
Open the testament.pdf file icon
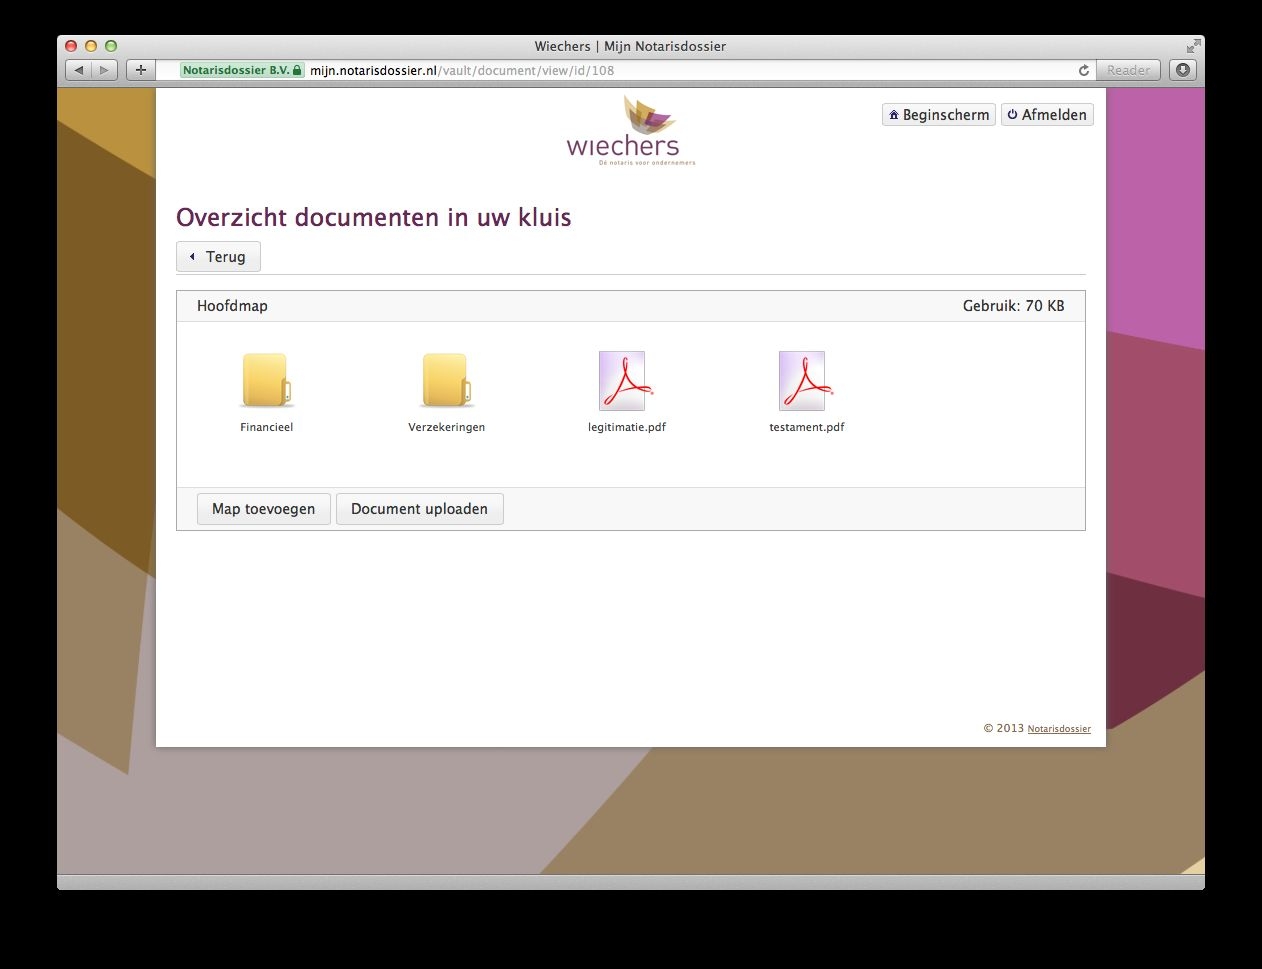[x=805, y=381]
